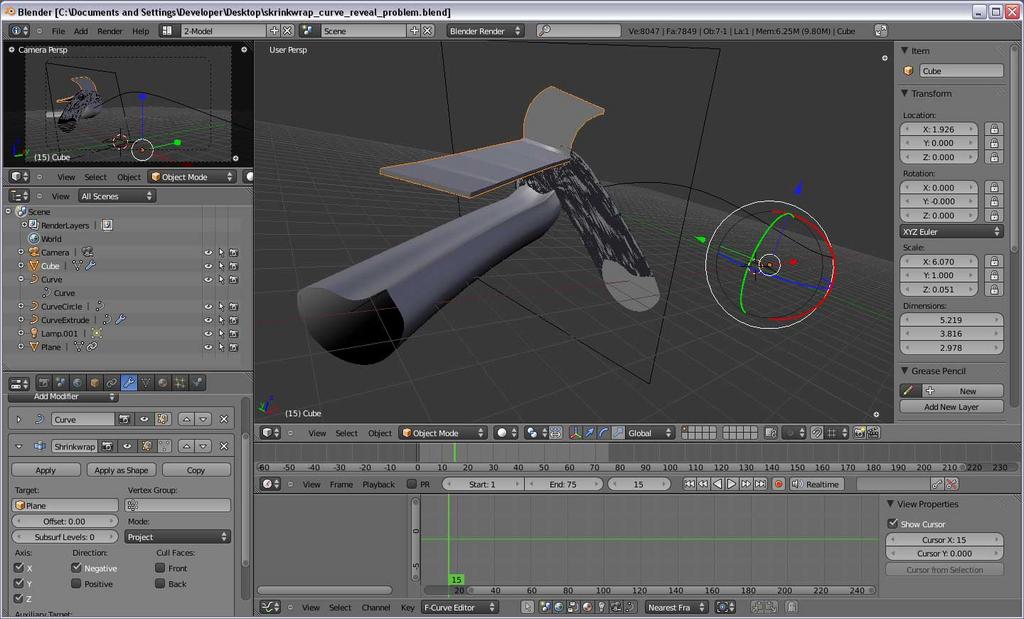Click the Copy modifier button
Screen dimensions: 1024x619
[196, 469]
